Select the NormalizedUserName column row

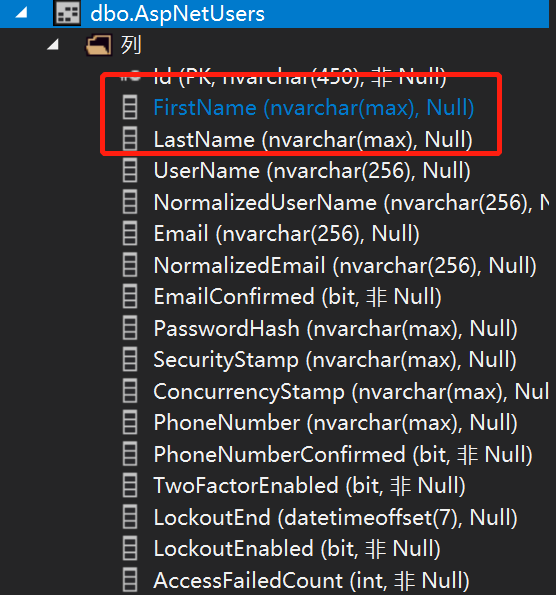point(351,202)
